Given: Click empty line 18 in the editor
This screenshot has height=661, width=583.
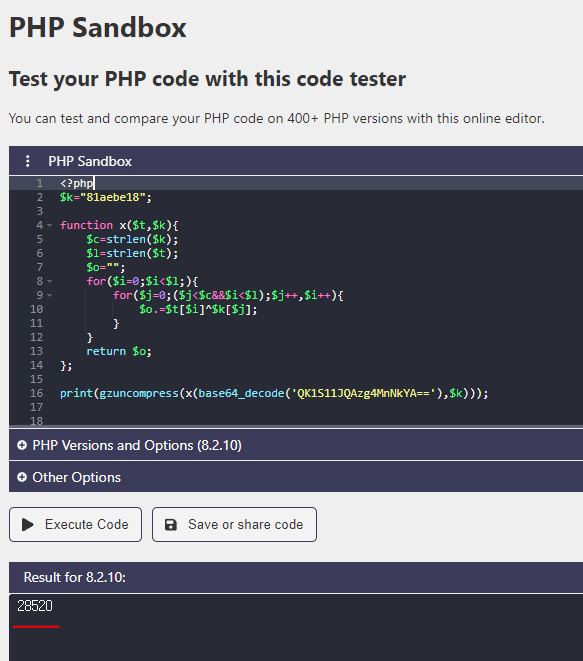Looking at the screenshot, I should [295, 421].
